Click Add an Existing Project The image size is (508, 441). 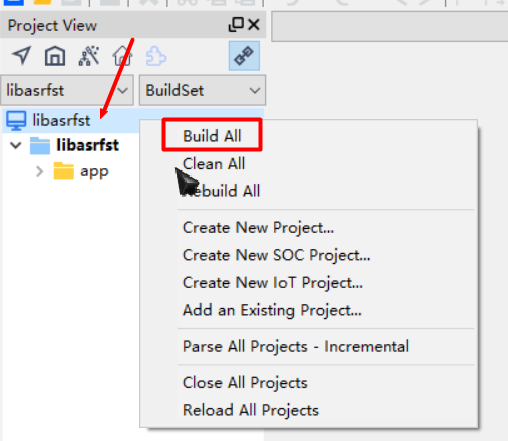pos(272,310)
